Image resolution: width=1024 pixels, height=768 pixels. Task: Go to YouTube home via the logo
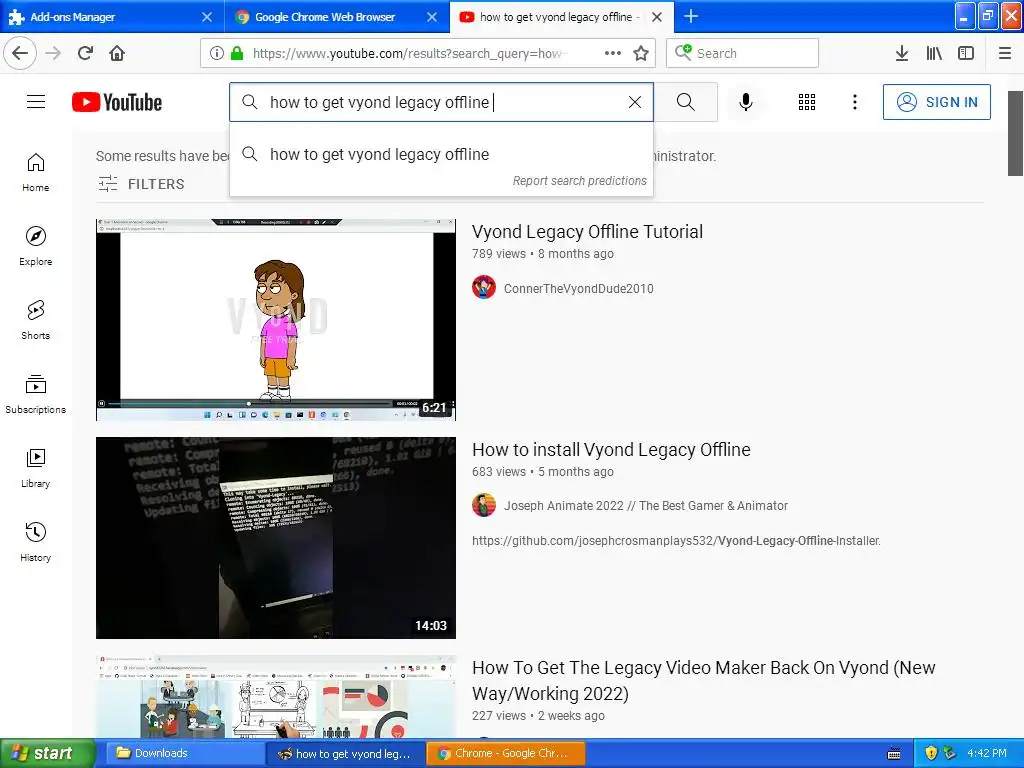click(x=117, y=102)
